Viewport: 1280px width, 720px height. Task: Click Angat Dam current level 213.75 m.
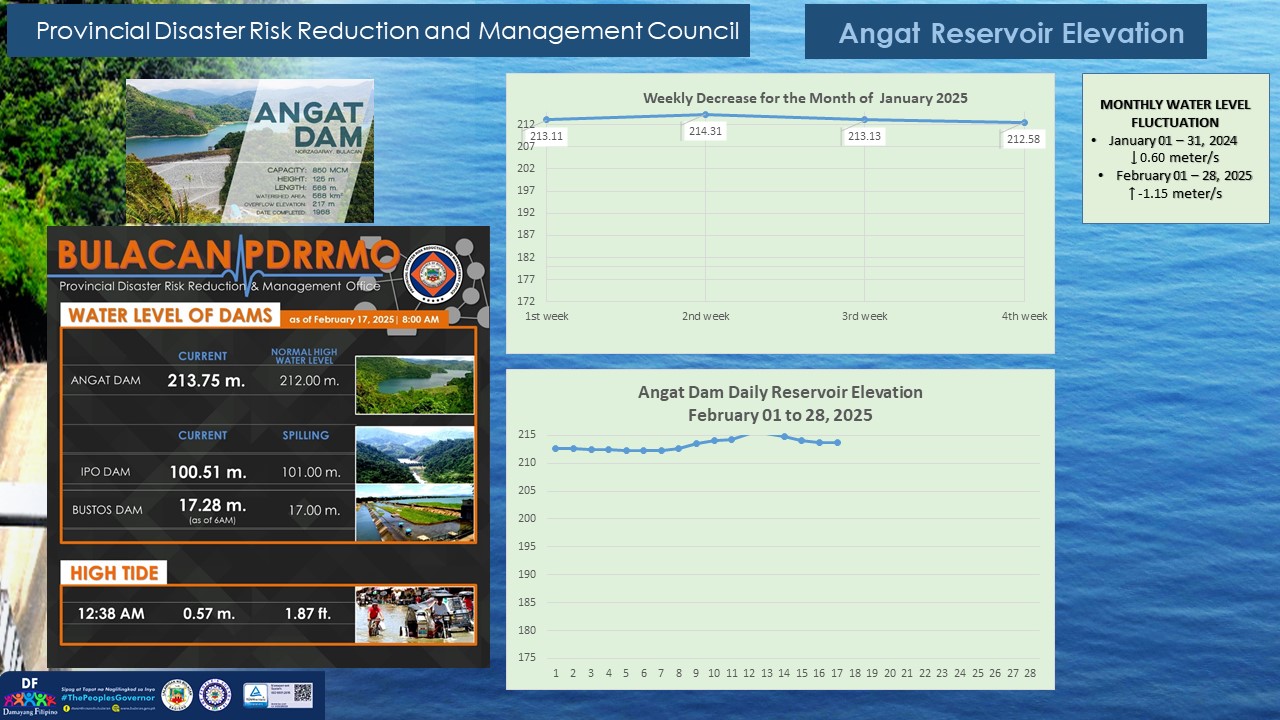tap(206, 380)
